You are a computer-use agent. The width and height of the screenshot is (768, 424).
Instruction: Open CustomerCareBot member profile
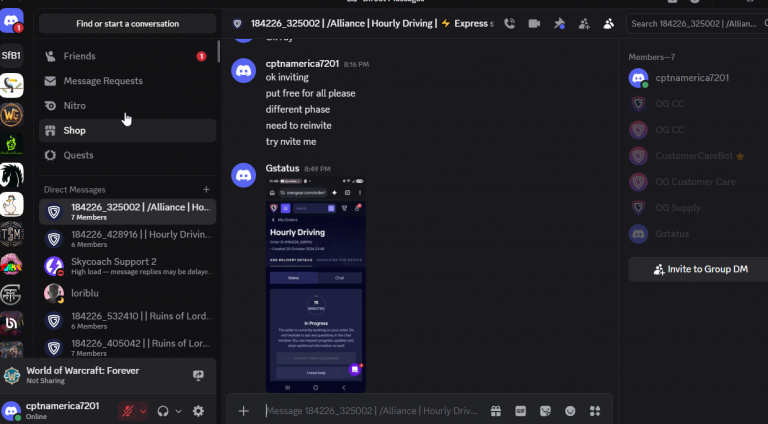[696, 156]
